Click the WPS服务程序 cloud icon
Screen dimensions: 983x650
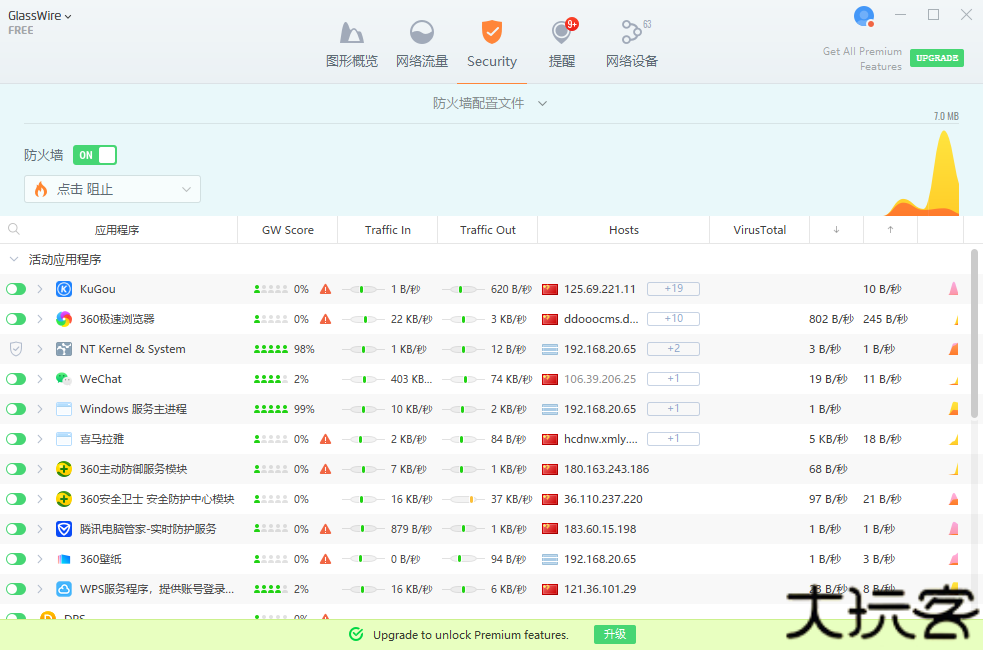click(x=64, y=589)
